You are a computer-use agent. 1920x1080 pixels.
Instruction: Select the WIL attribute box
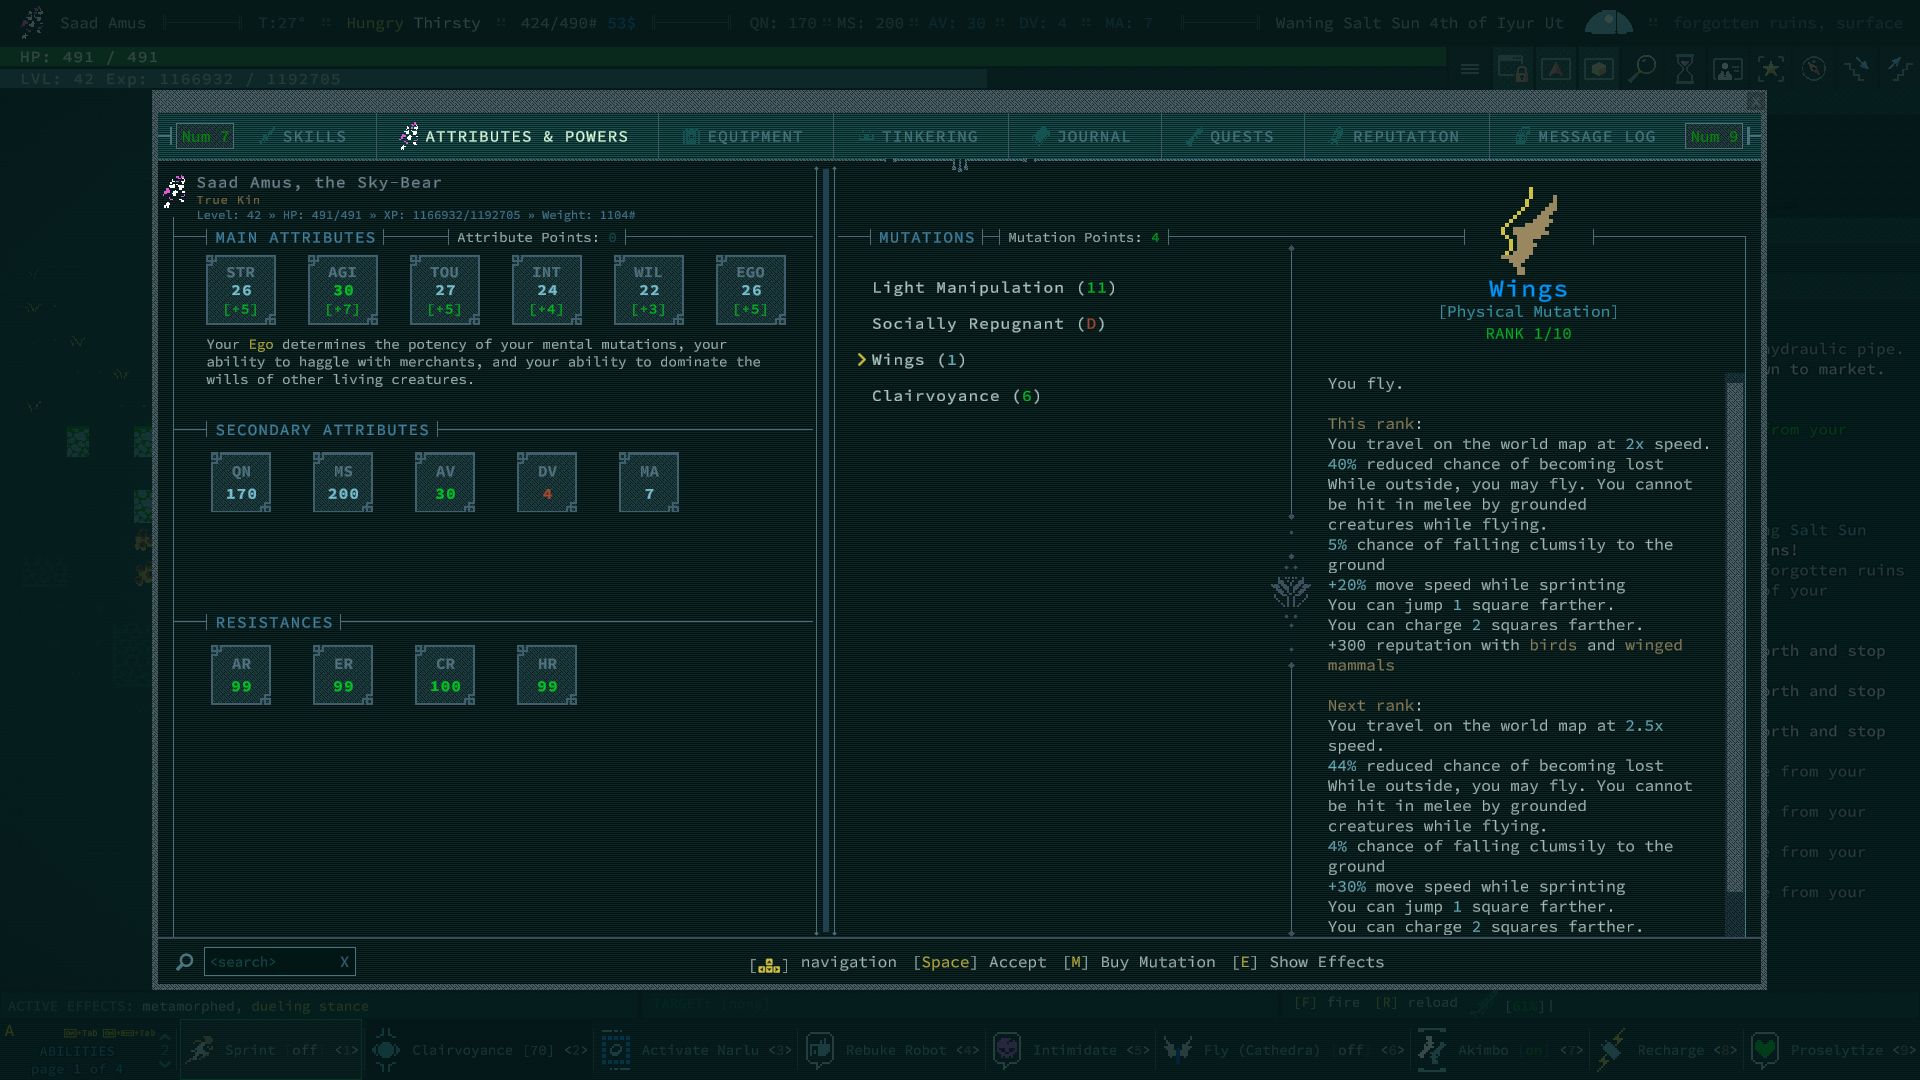pyautogui.click(x=649, y=290)
